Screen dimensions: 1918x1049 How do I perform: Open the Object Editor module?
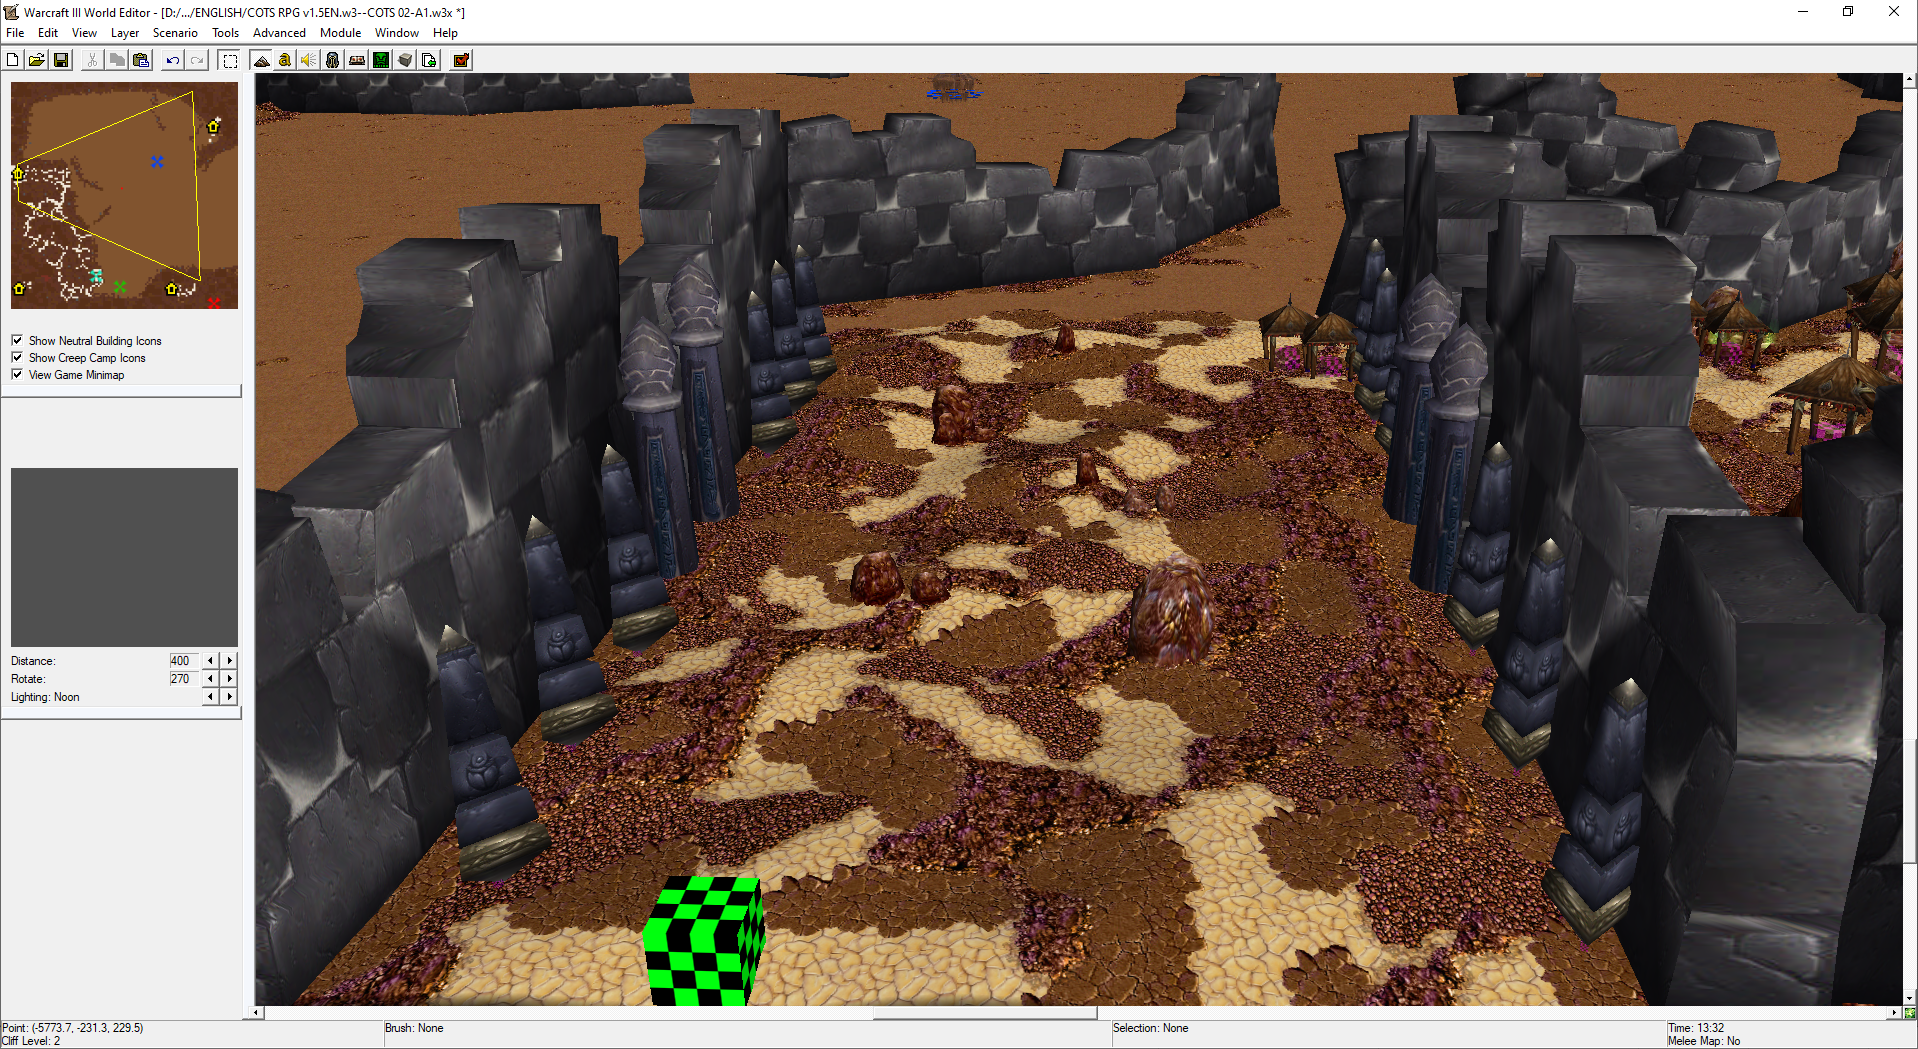tap(333, 60)
